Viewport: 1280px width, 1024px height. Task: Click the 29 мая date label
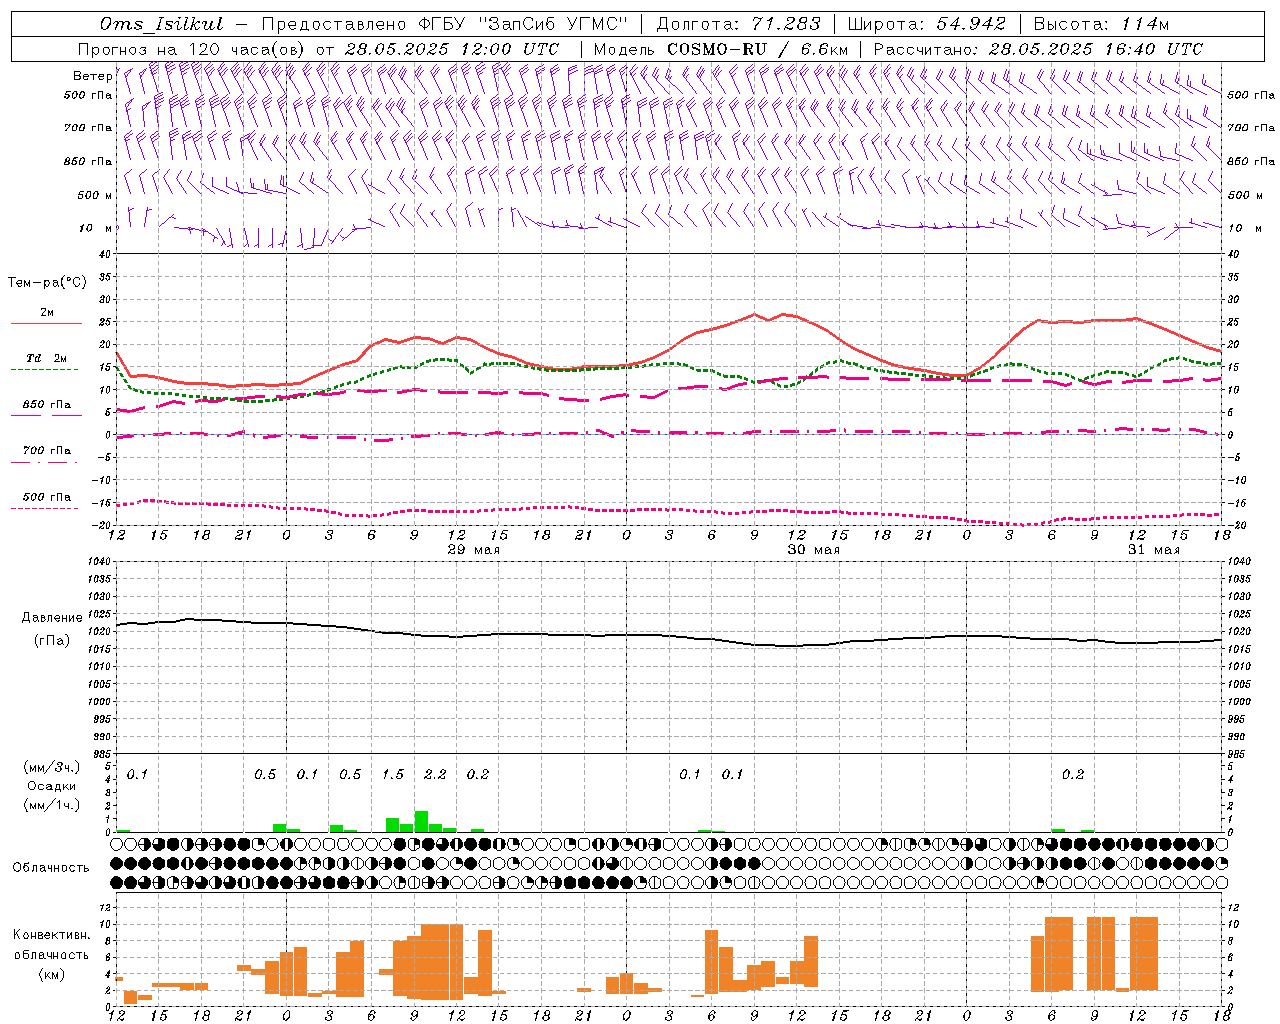coord(474,550)
